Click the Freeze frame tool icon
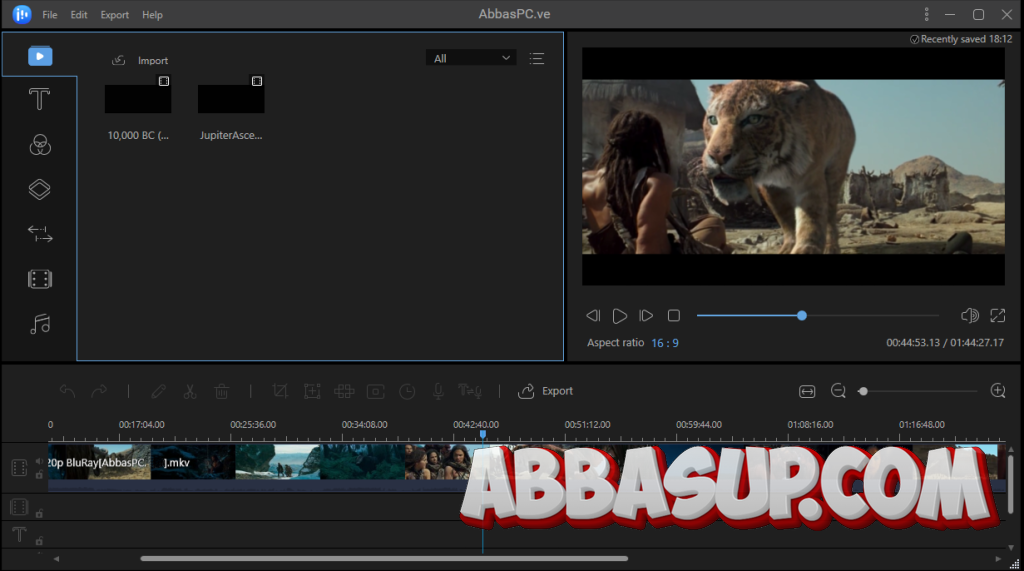The width and height of the screenshot is (1024, 571). click(376, 391)
